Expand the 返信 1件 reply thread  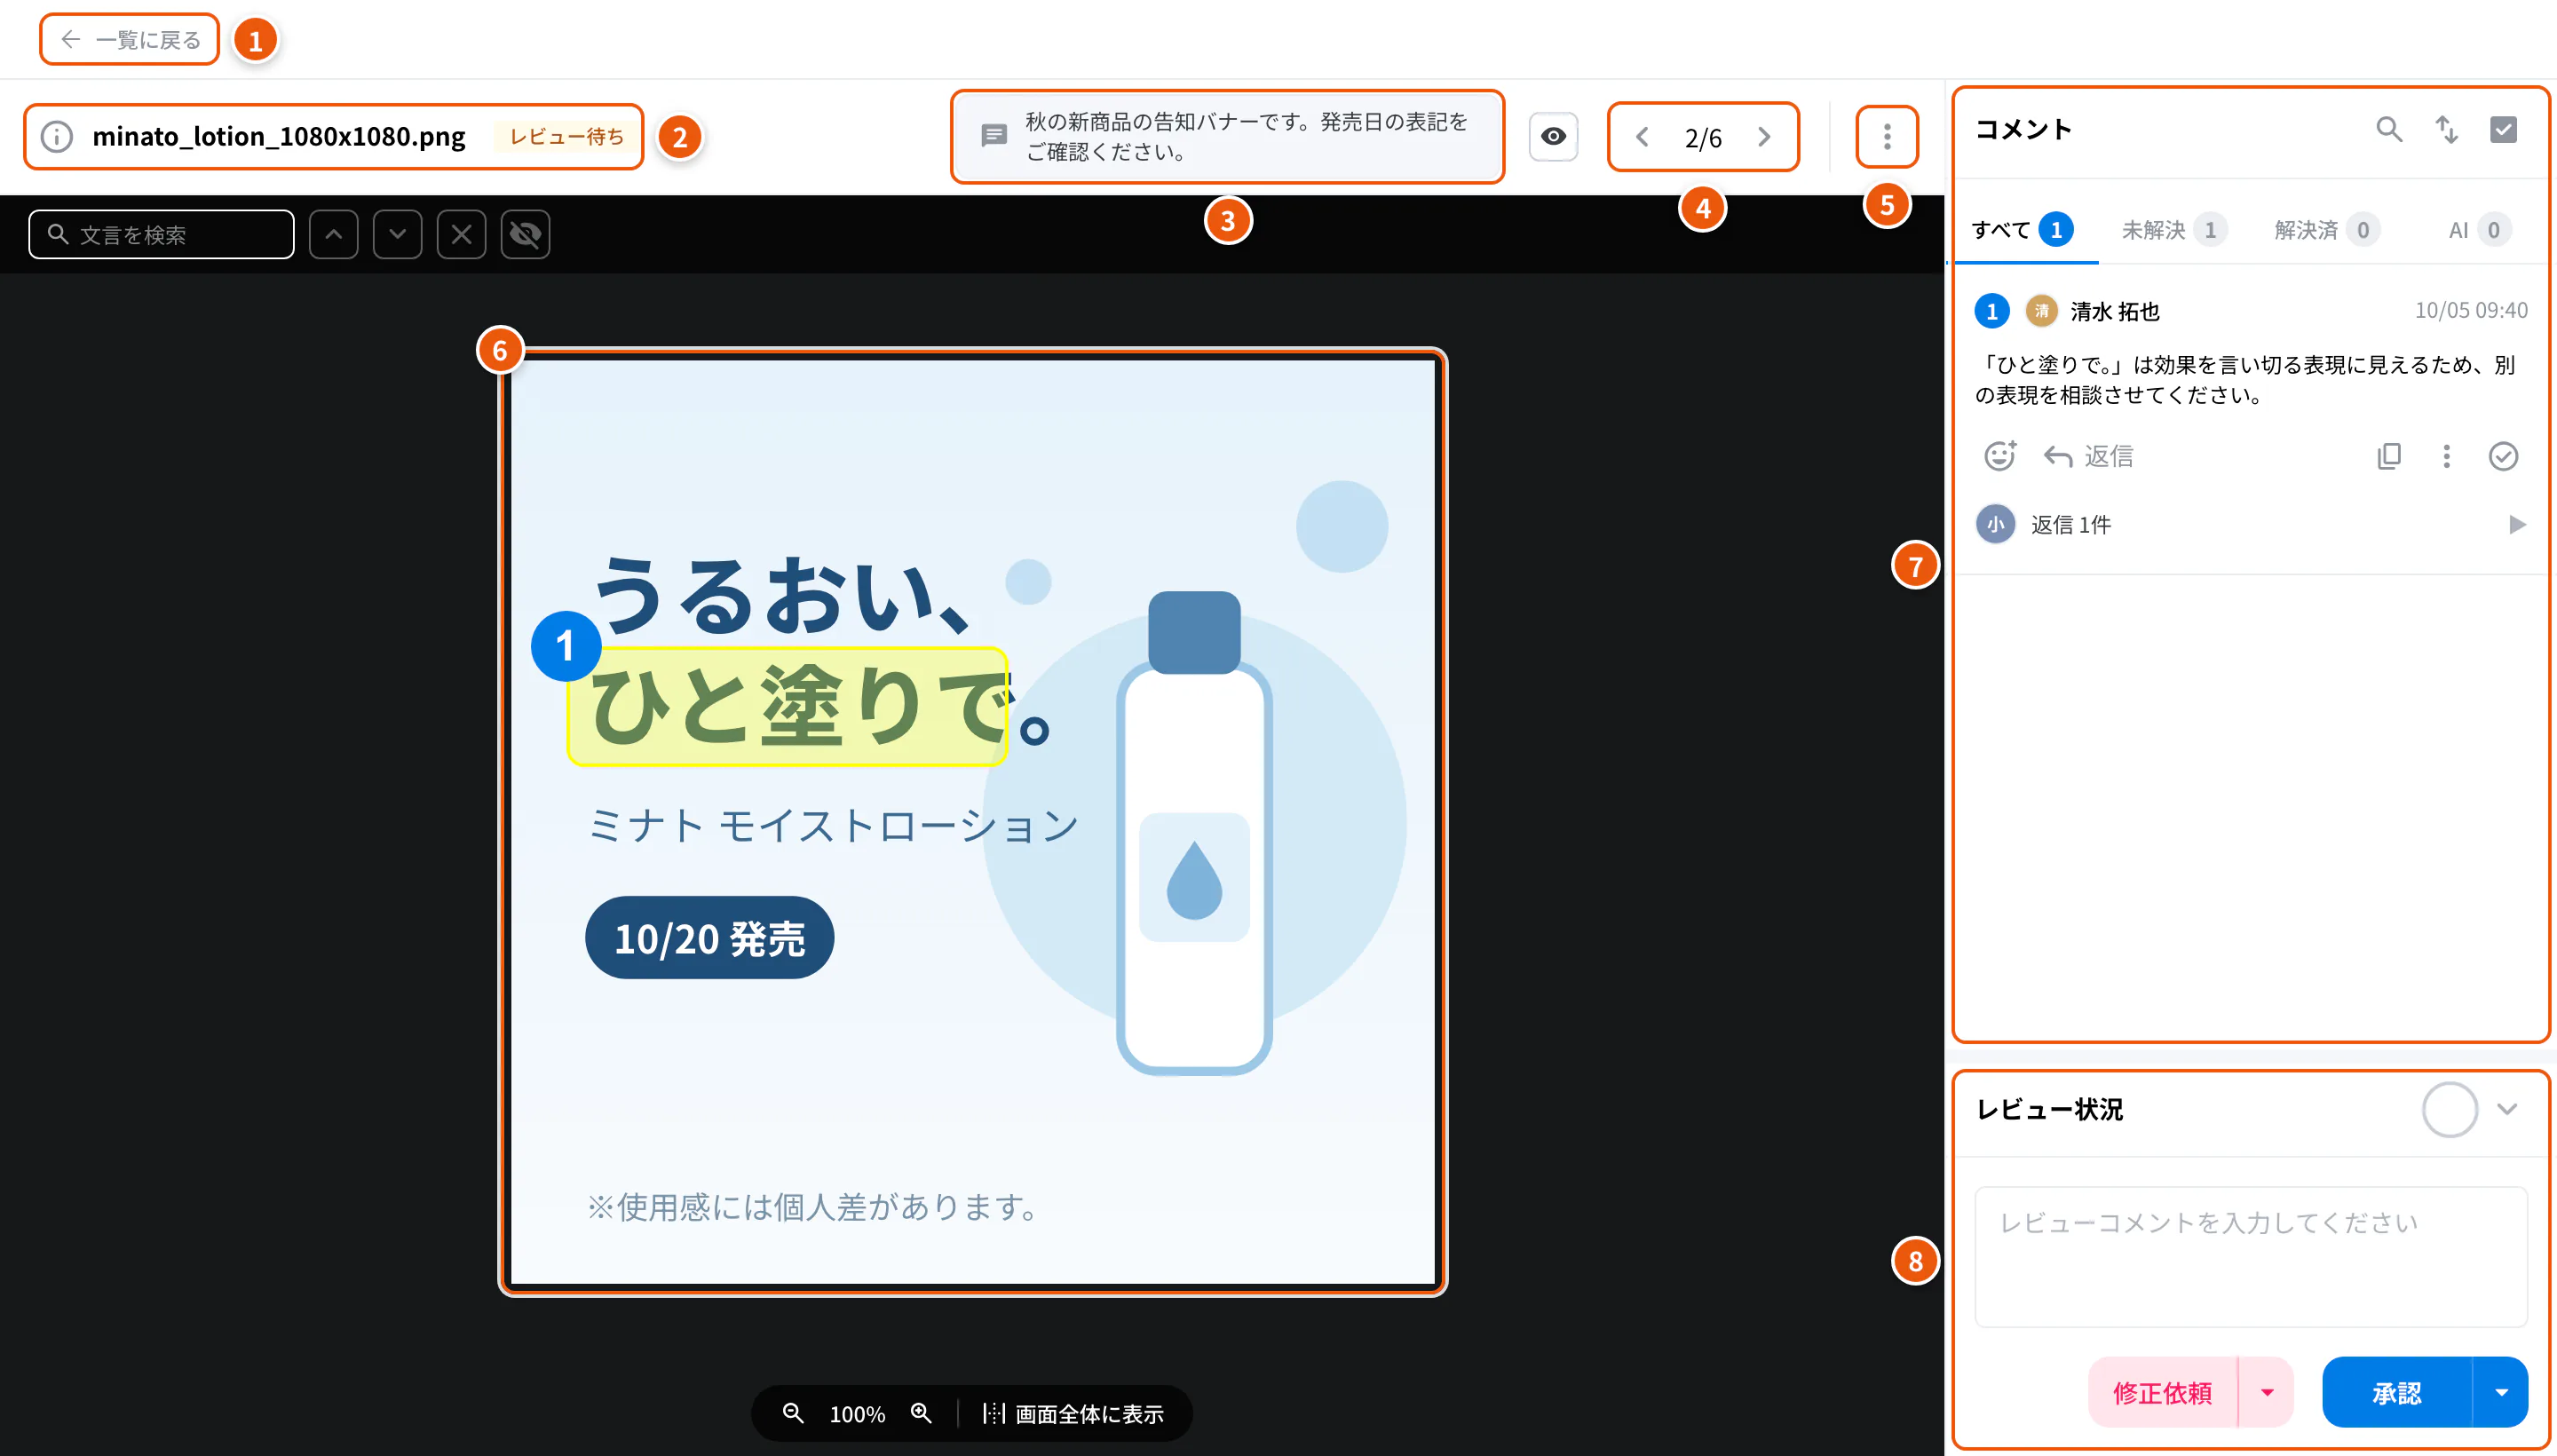[x=2251, y=524]
